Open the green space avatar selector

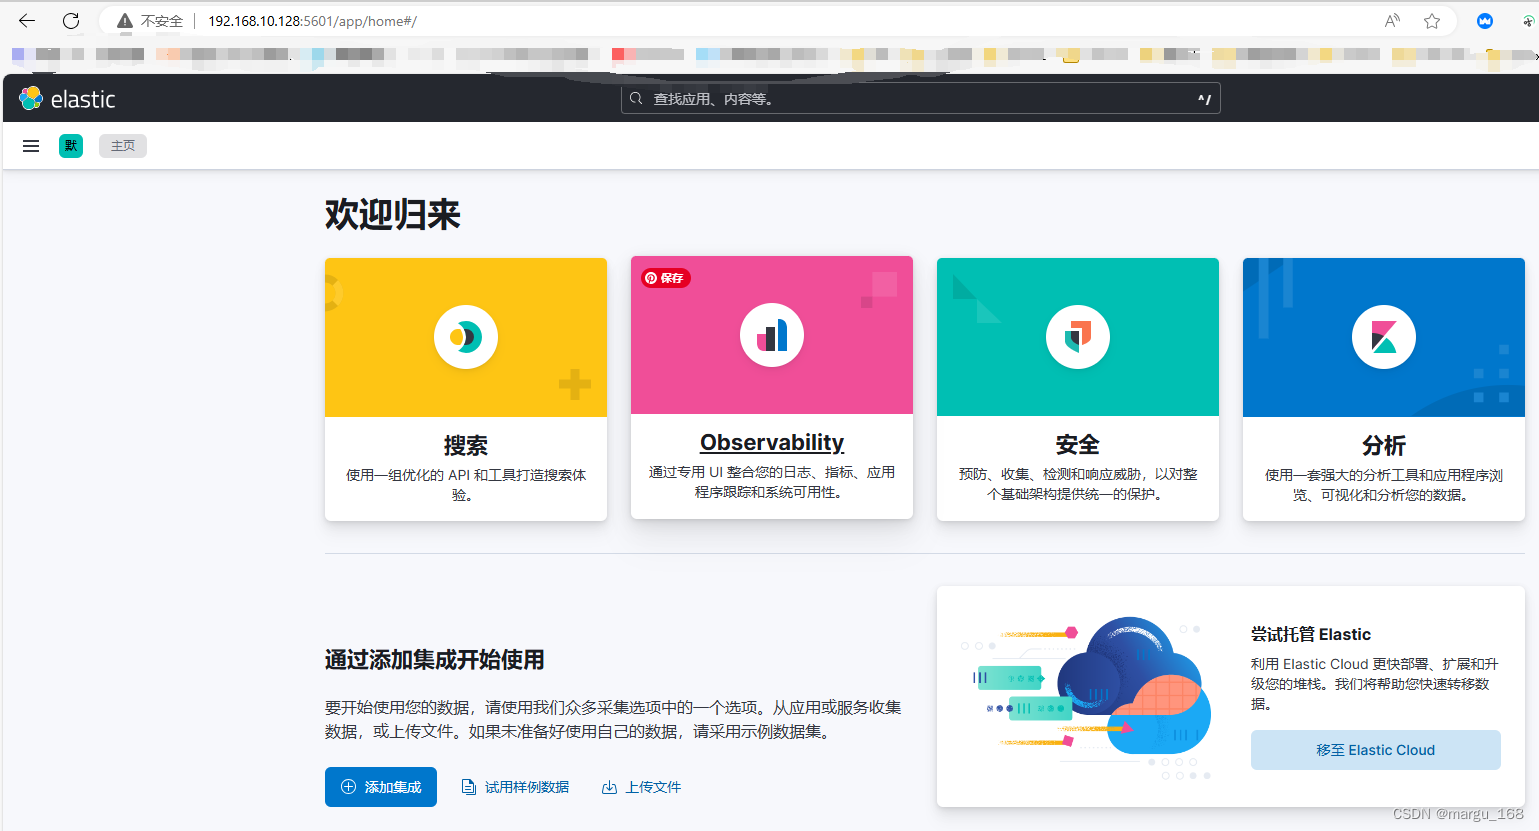(71, 146)
